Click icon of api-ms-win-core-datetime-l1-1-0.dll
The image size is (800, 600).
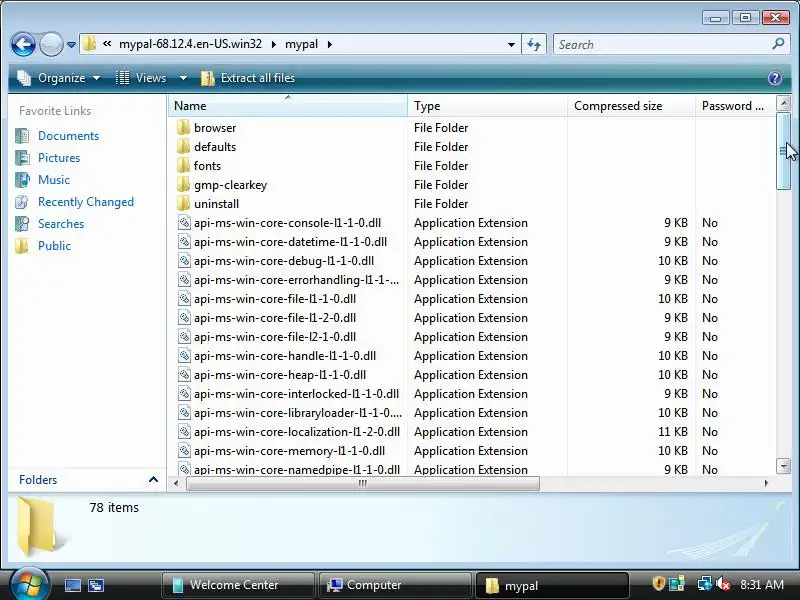click(x=184, y=242)
